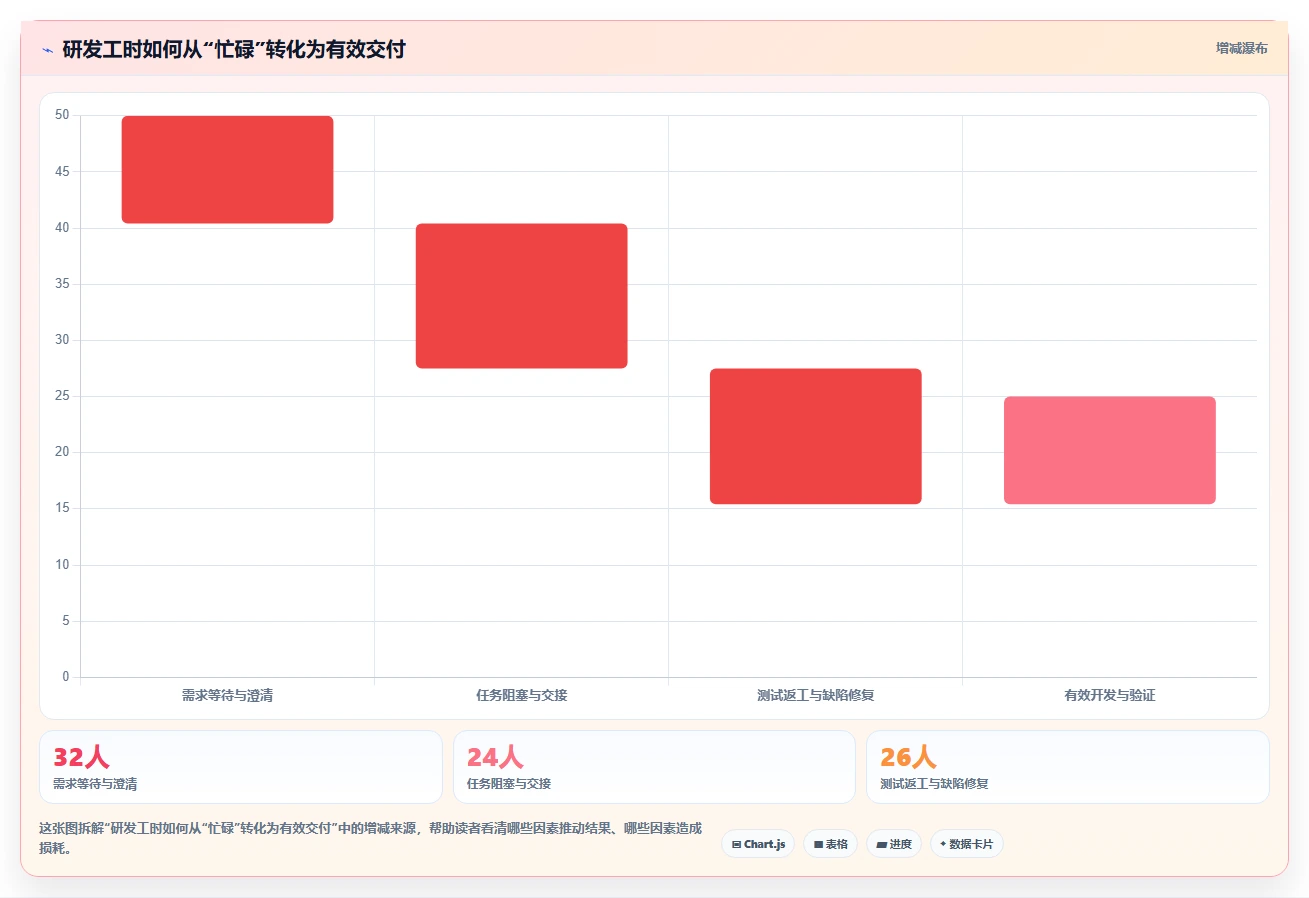The width and height of the screenshot is (1309, 898).
Task: Click the 增减瀑布 label in the header
Action: coord(1241,48)
